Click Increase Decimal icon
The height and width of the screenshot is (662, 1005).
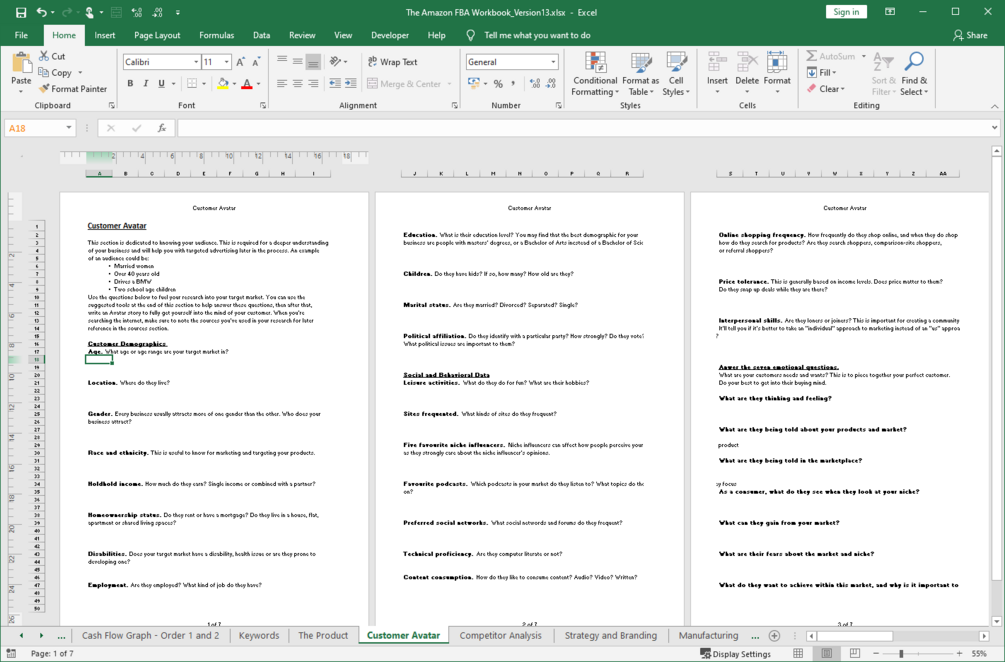pyautogui.click(x=535, y=84)
